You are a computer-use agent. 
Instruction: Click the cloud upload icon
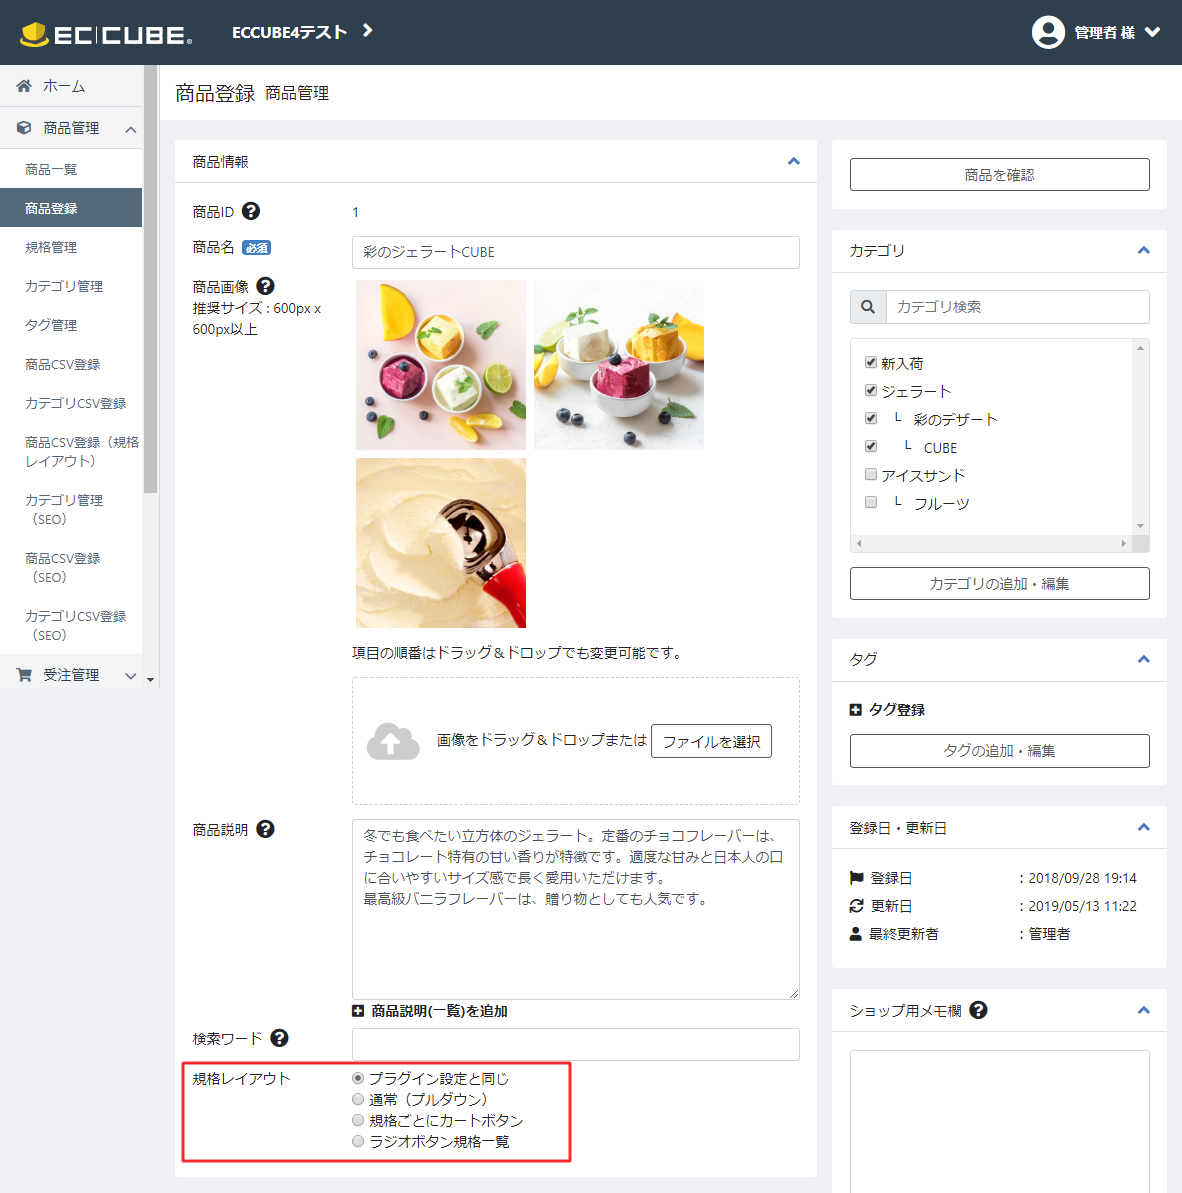click(x=392, y=741)
